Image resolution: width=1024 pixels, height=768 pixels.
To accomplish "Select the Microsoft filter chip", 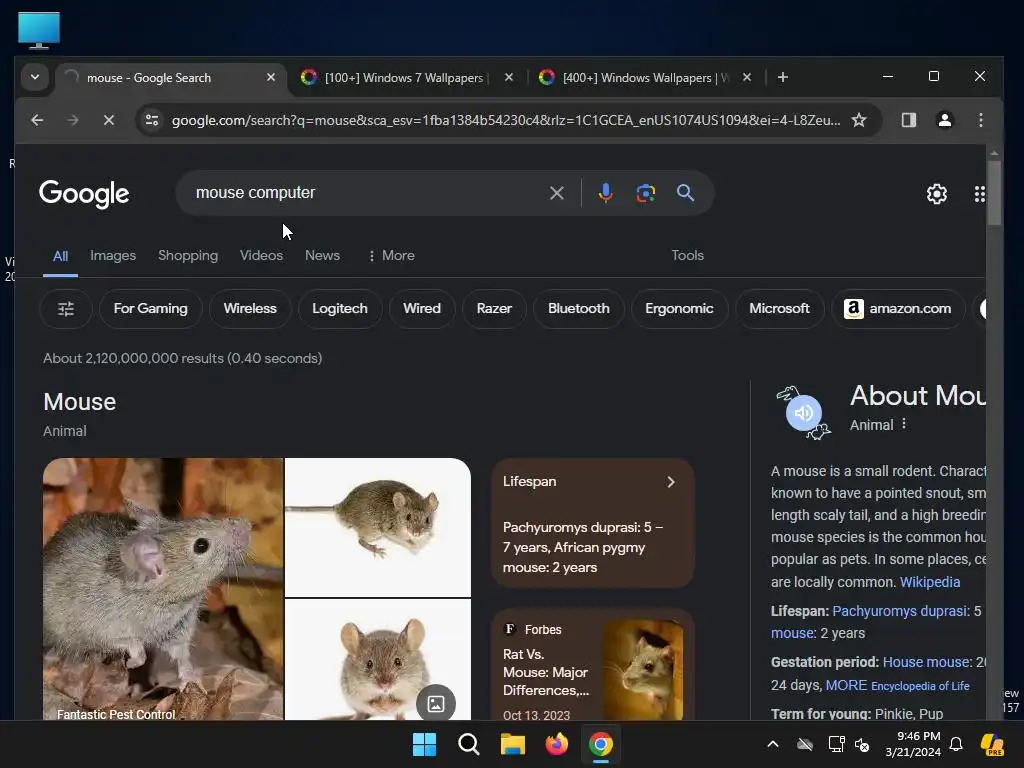I will [779, 309].
